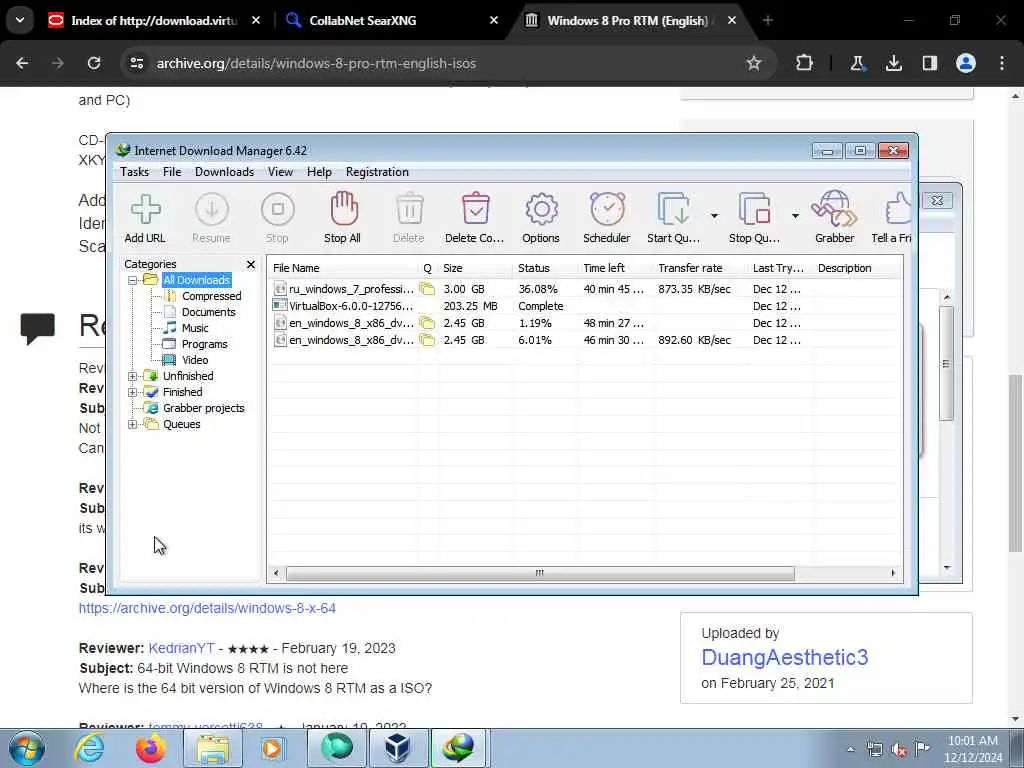Sort by Time left column header
Viewport: 1024px width, 768px height.
pyautogui.click(x=615, y=268)
